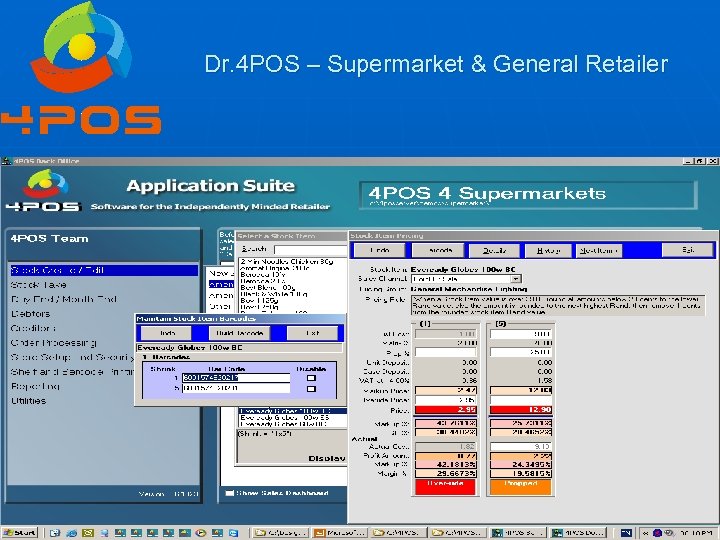Open the Creditors module
Screen dimensions: 720x540
tap(33, 328)
